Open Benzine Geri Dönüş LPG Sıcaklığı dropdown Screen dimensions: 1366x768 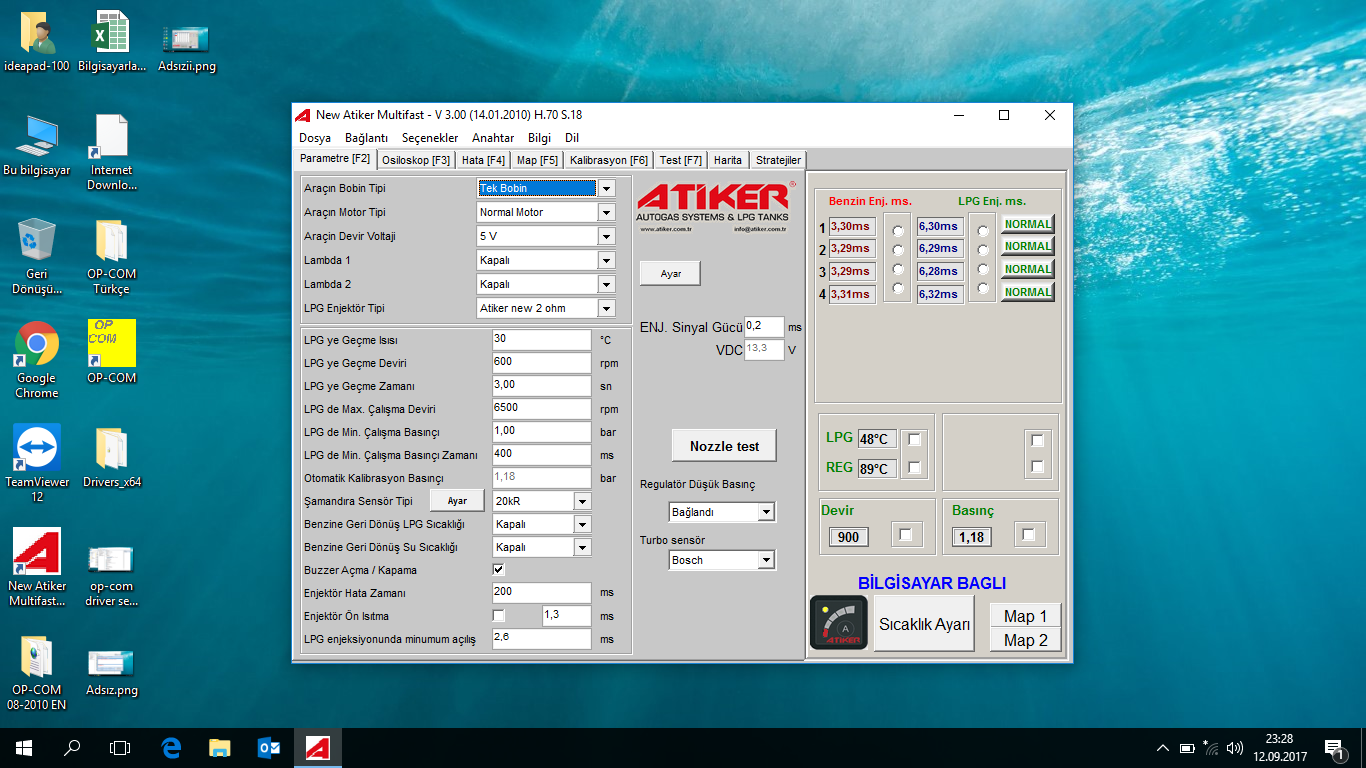[x=582, y=524]
